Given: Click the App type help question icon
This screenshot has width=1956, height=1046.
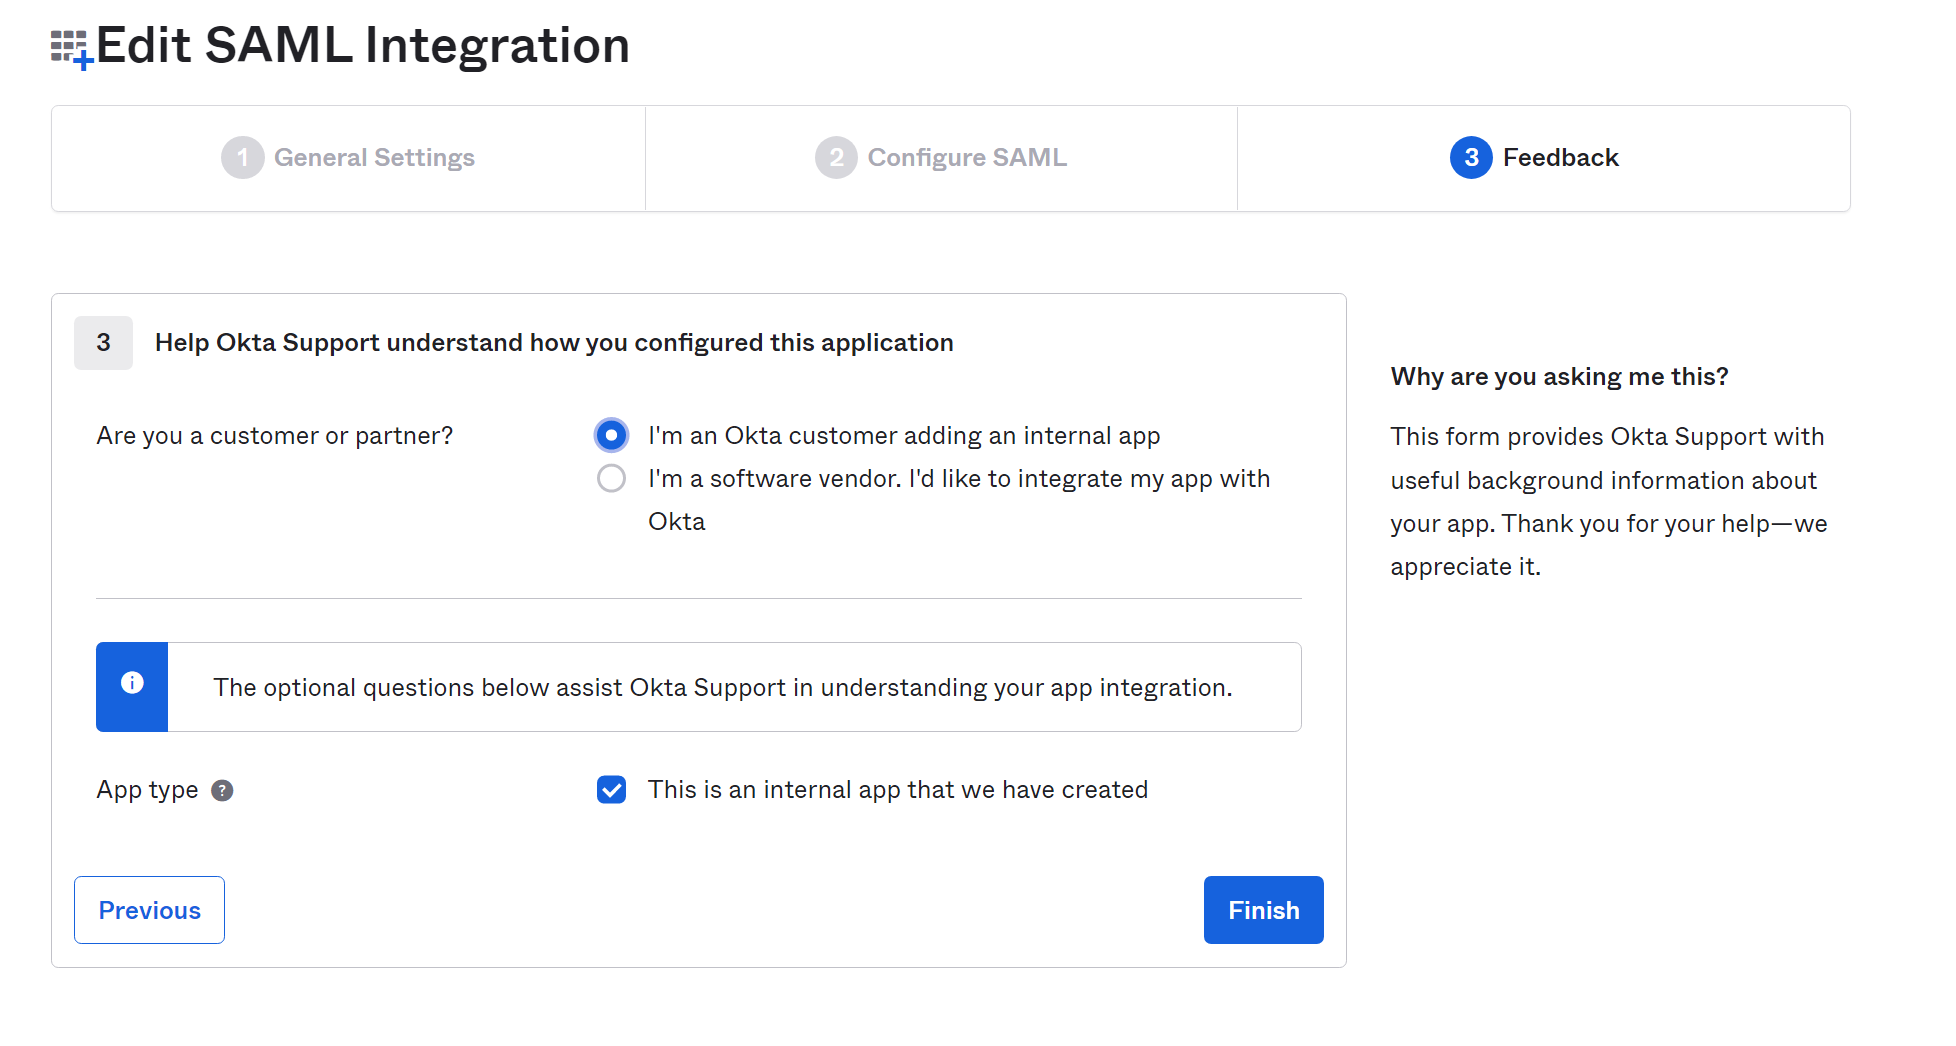Looking at the screenshot, I should pyautogui.click(x=222, y=790).
